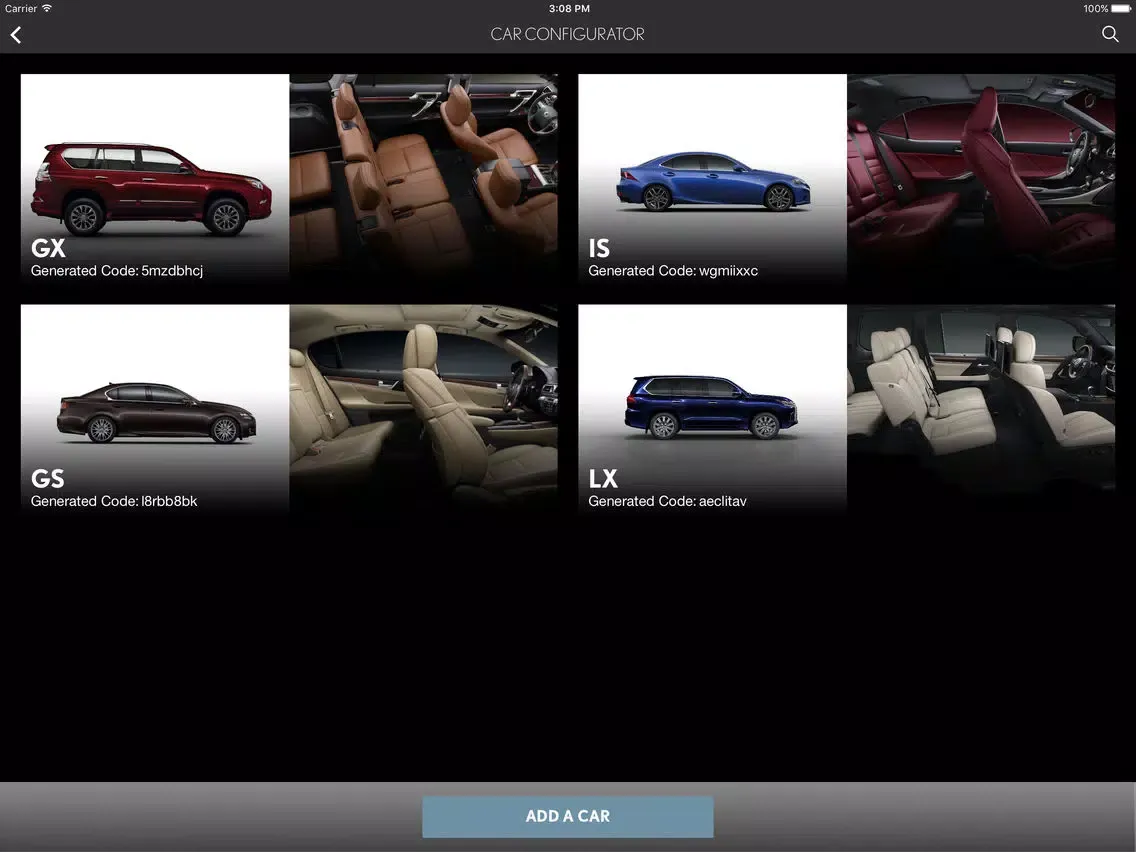1136x852 pixels.
Task: Open the dark GS sedan exterior thumbnail
Action: [155, 409]
